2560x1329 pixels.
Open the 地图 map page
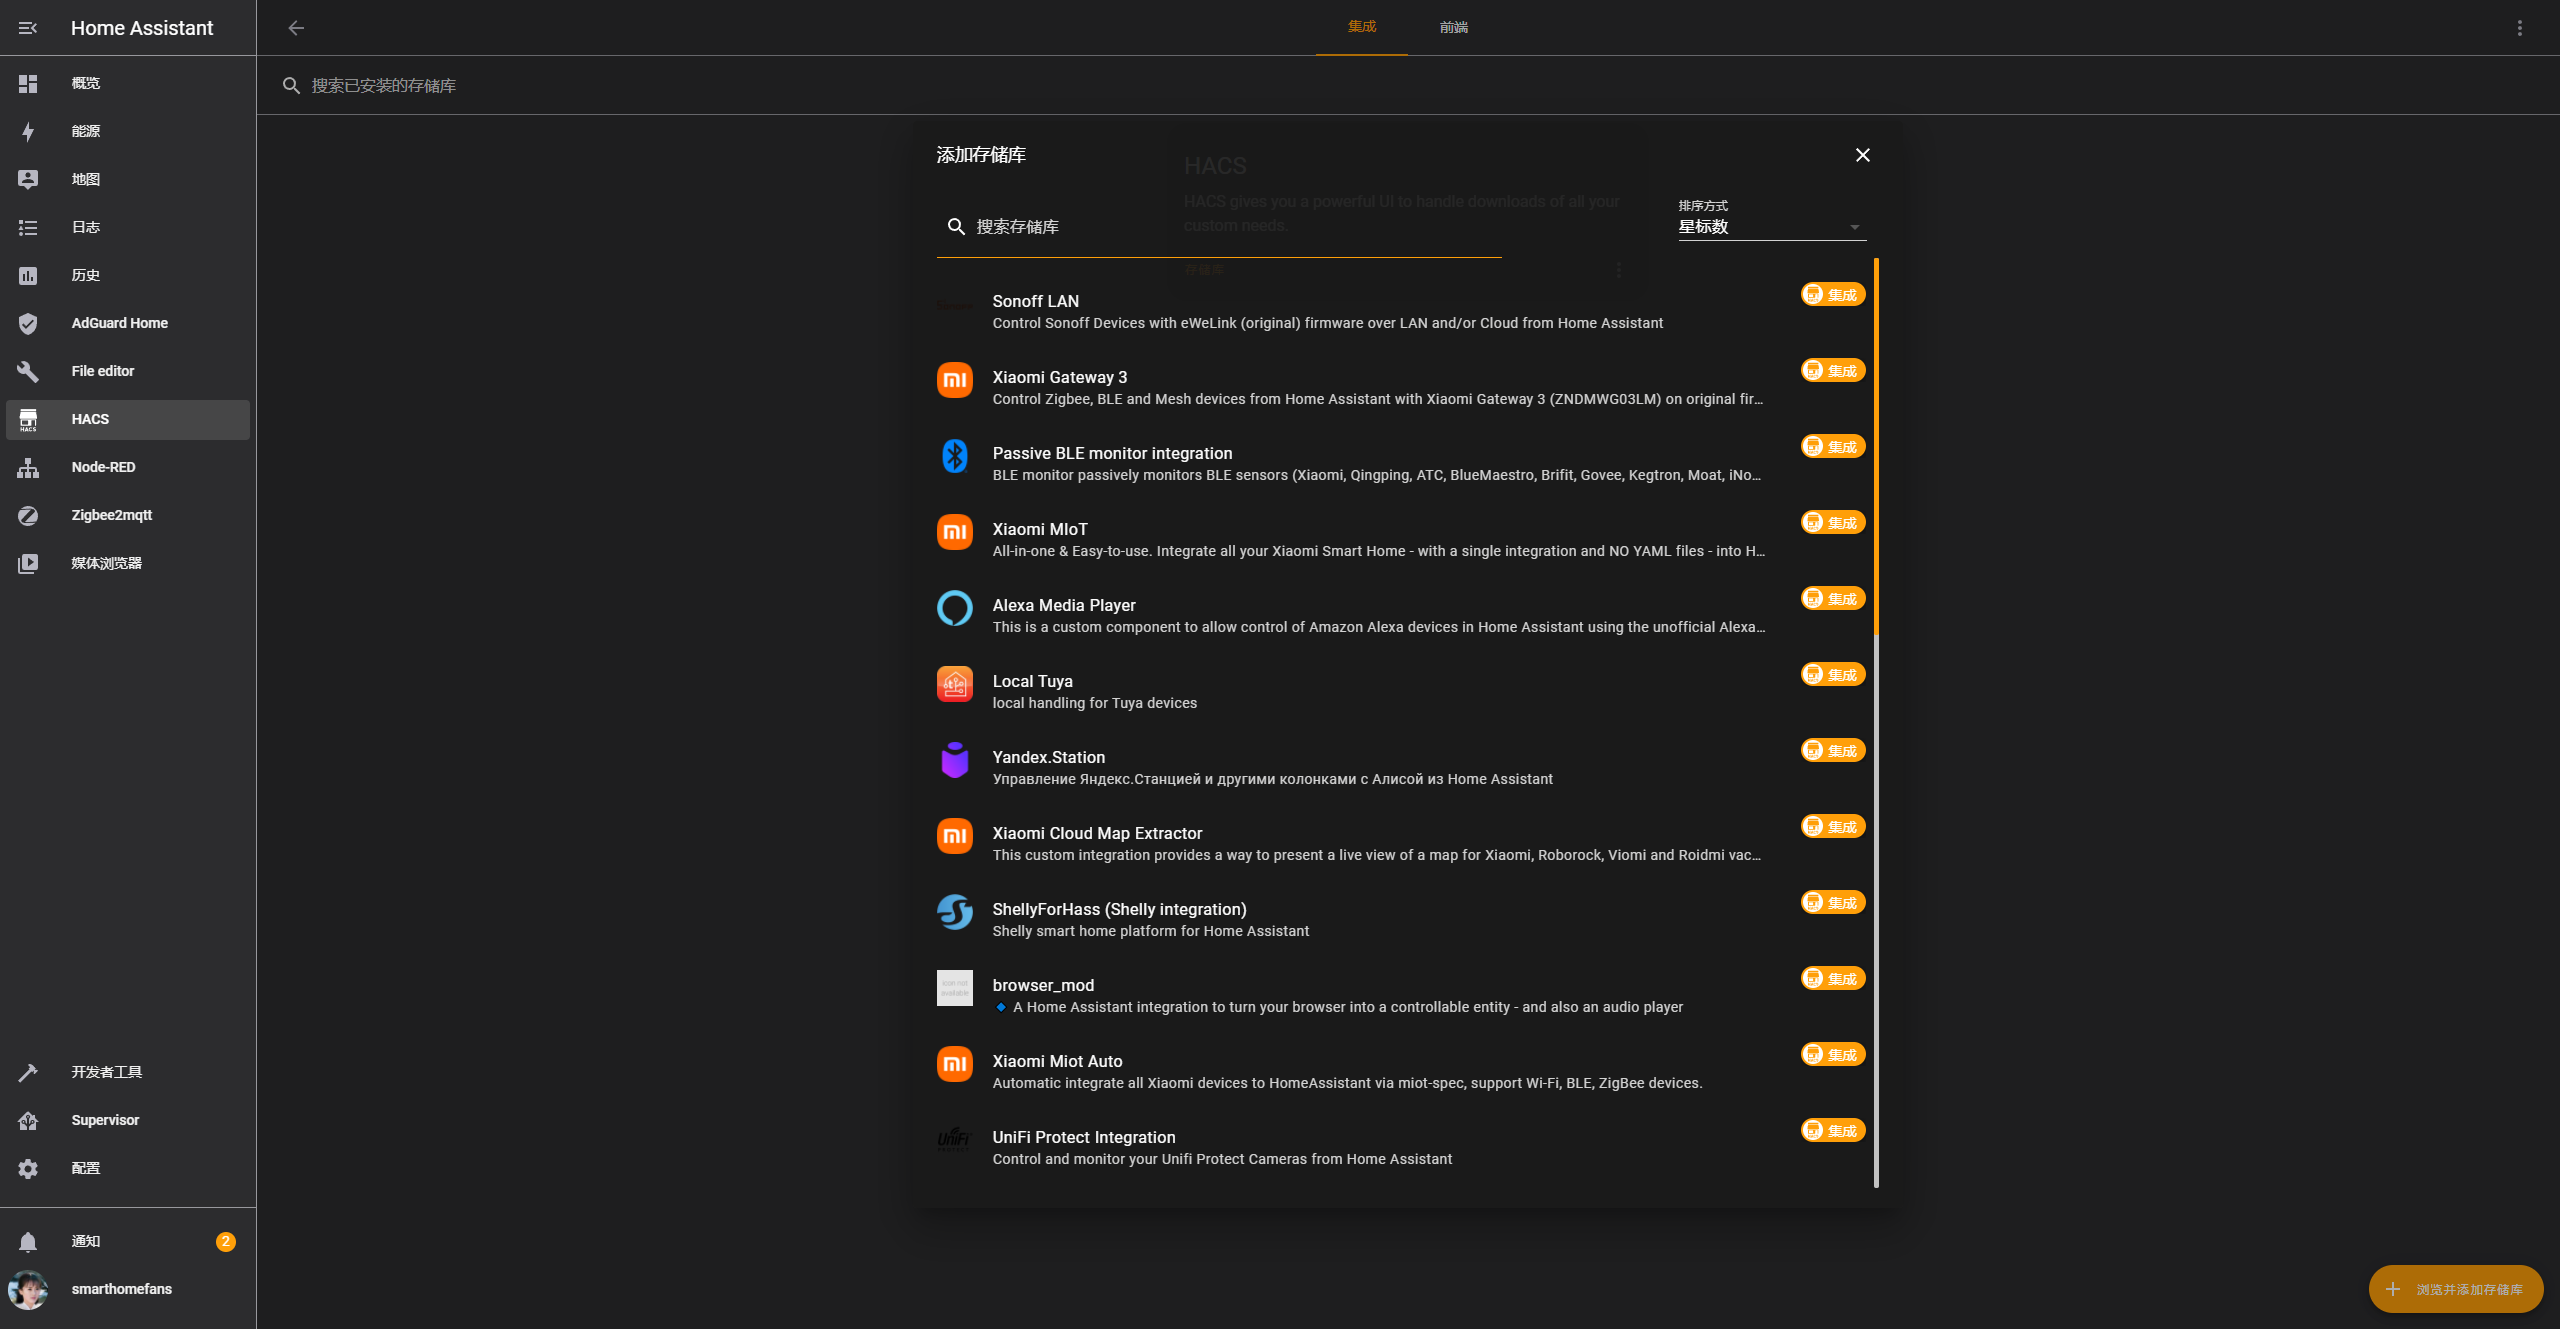(128, 180)
